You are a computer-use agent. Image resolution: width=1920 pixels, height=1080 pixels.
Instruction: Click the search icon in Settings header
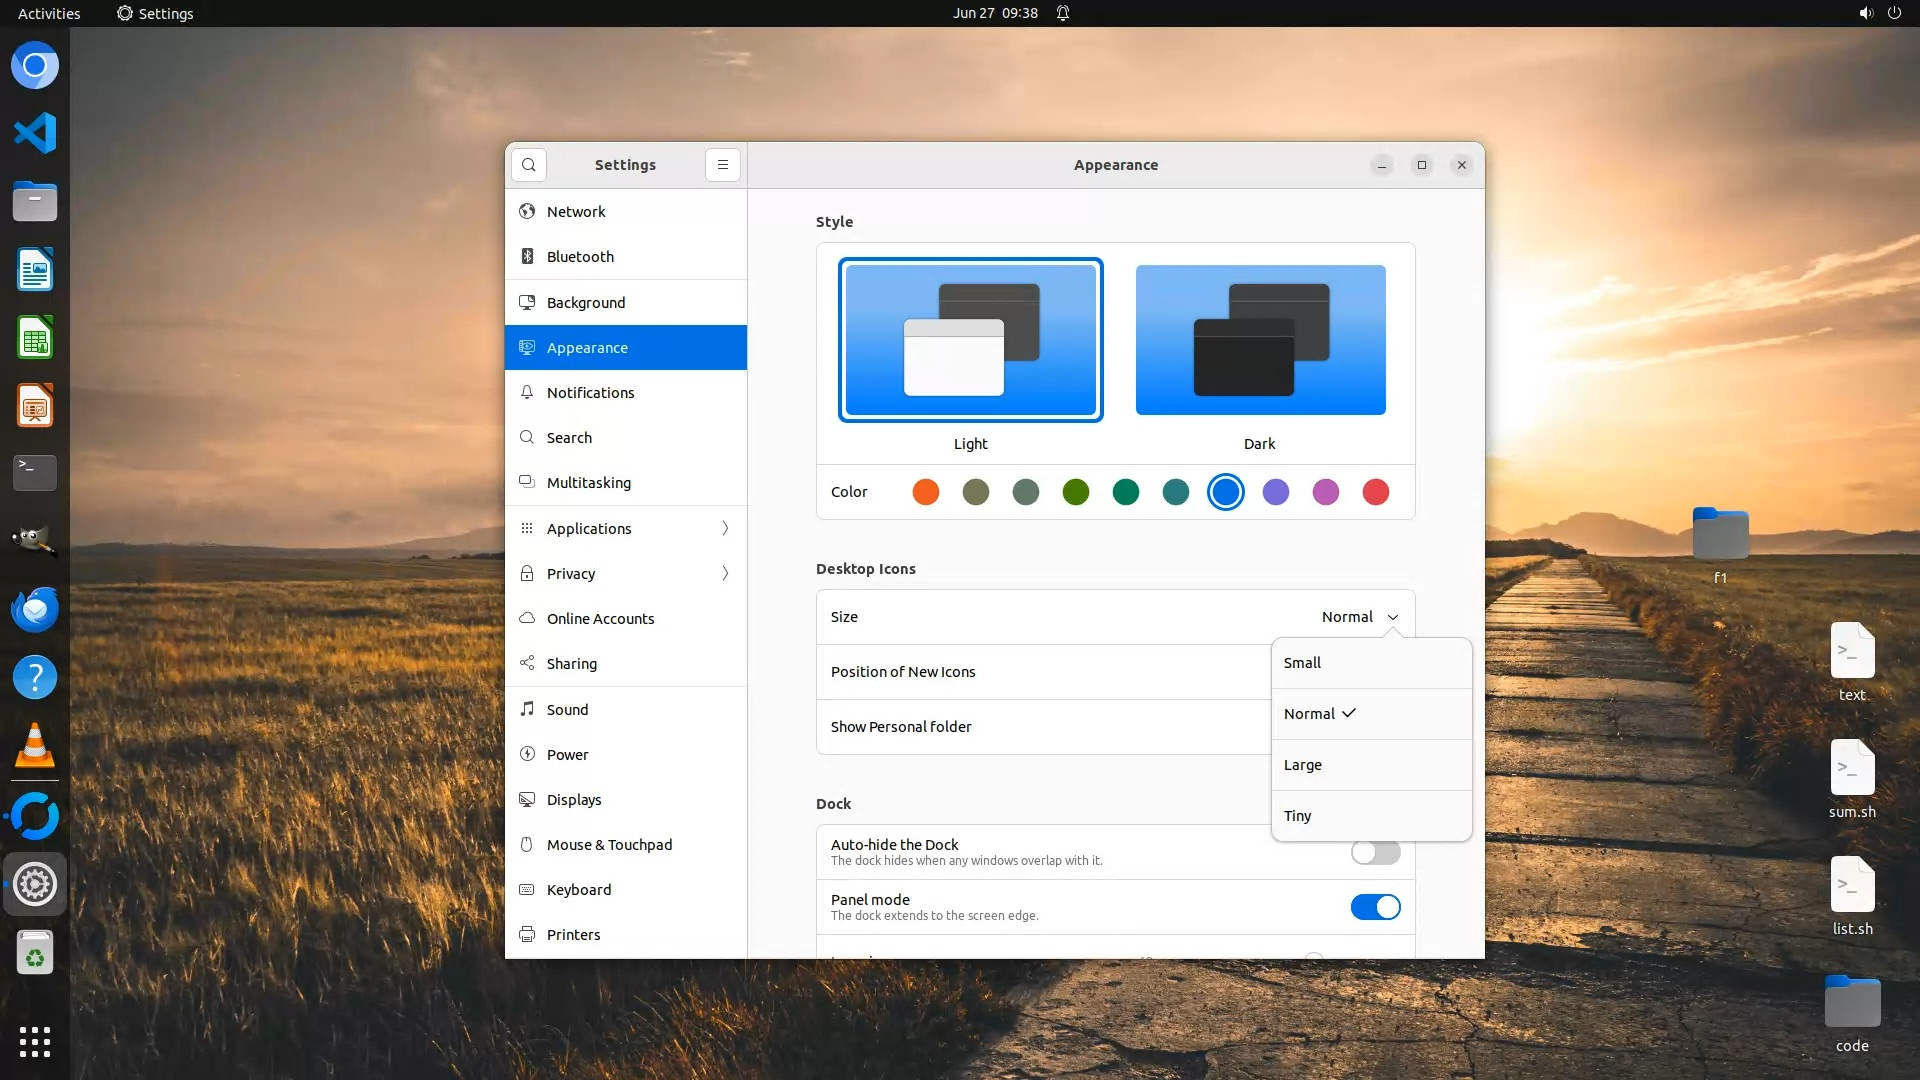528,165
